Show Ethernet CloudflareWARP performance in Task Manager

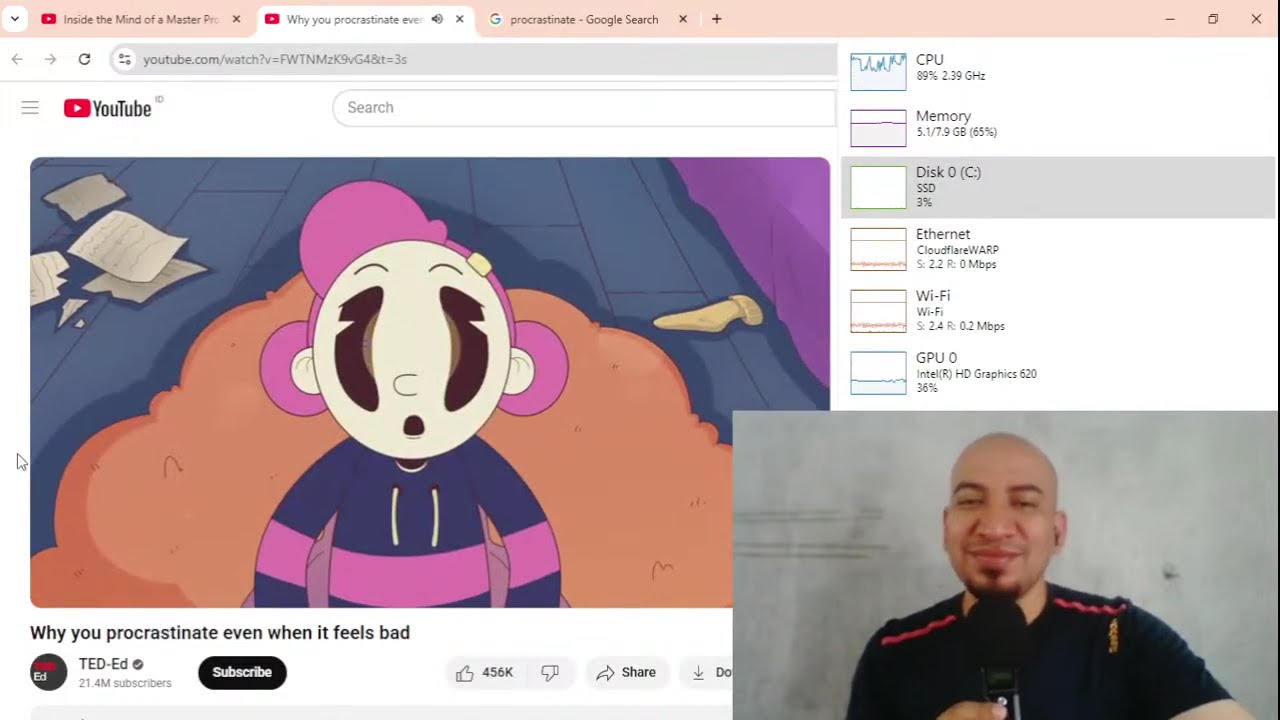pyautogui.click(x=1058, y=249)
